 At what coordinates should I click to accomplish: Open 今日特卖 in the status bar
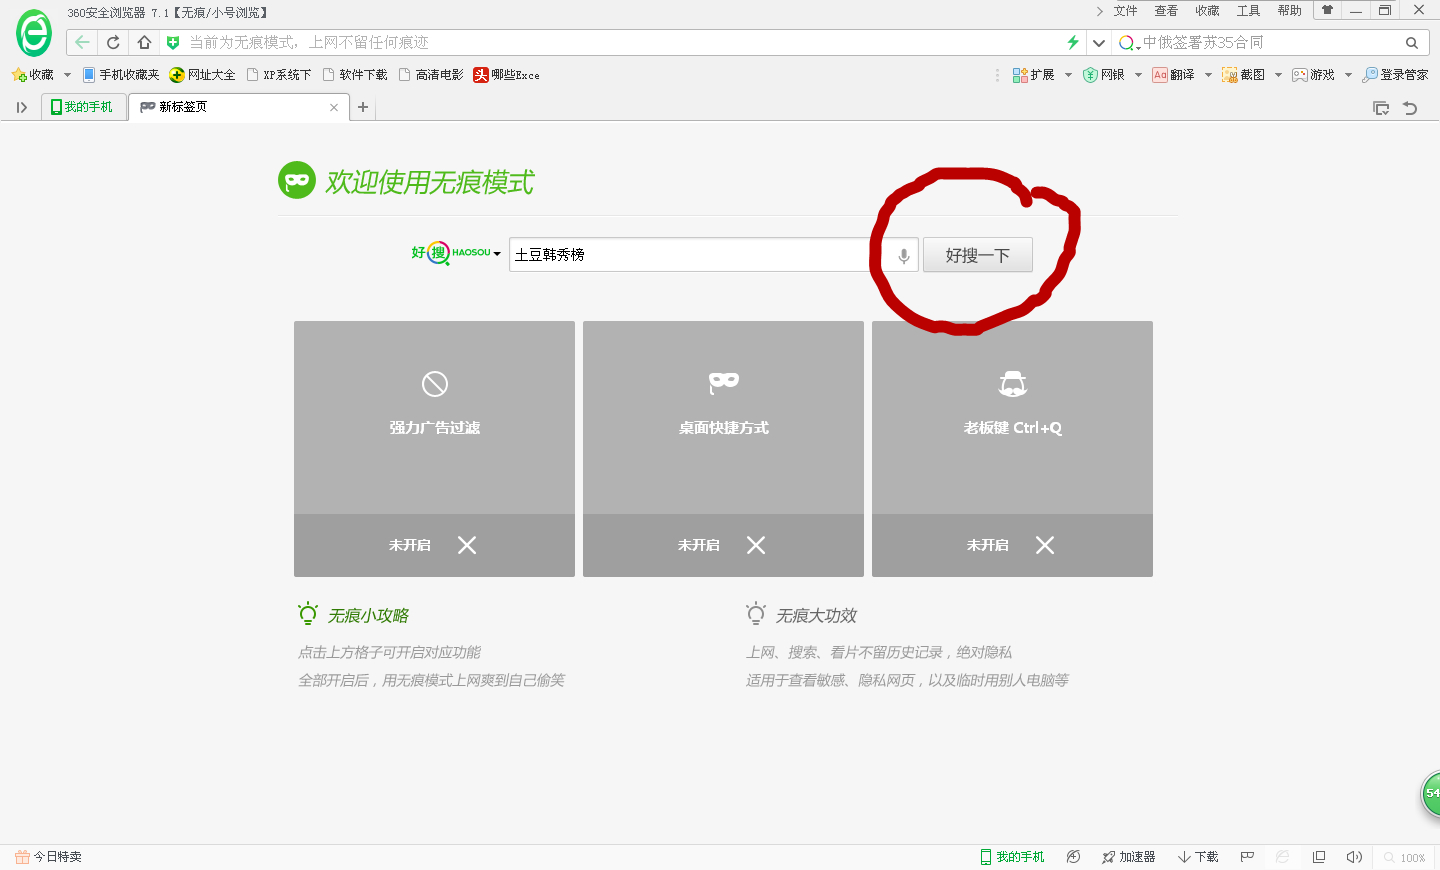[x=48, y=857]
